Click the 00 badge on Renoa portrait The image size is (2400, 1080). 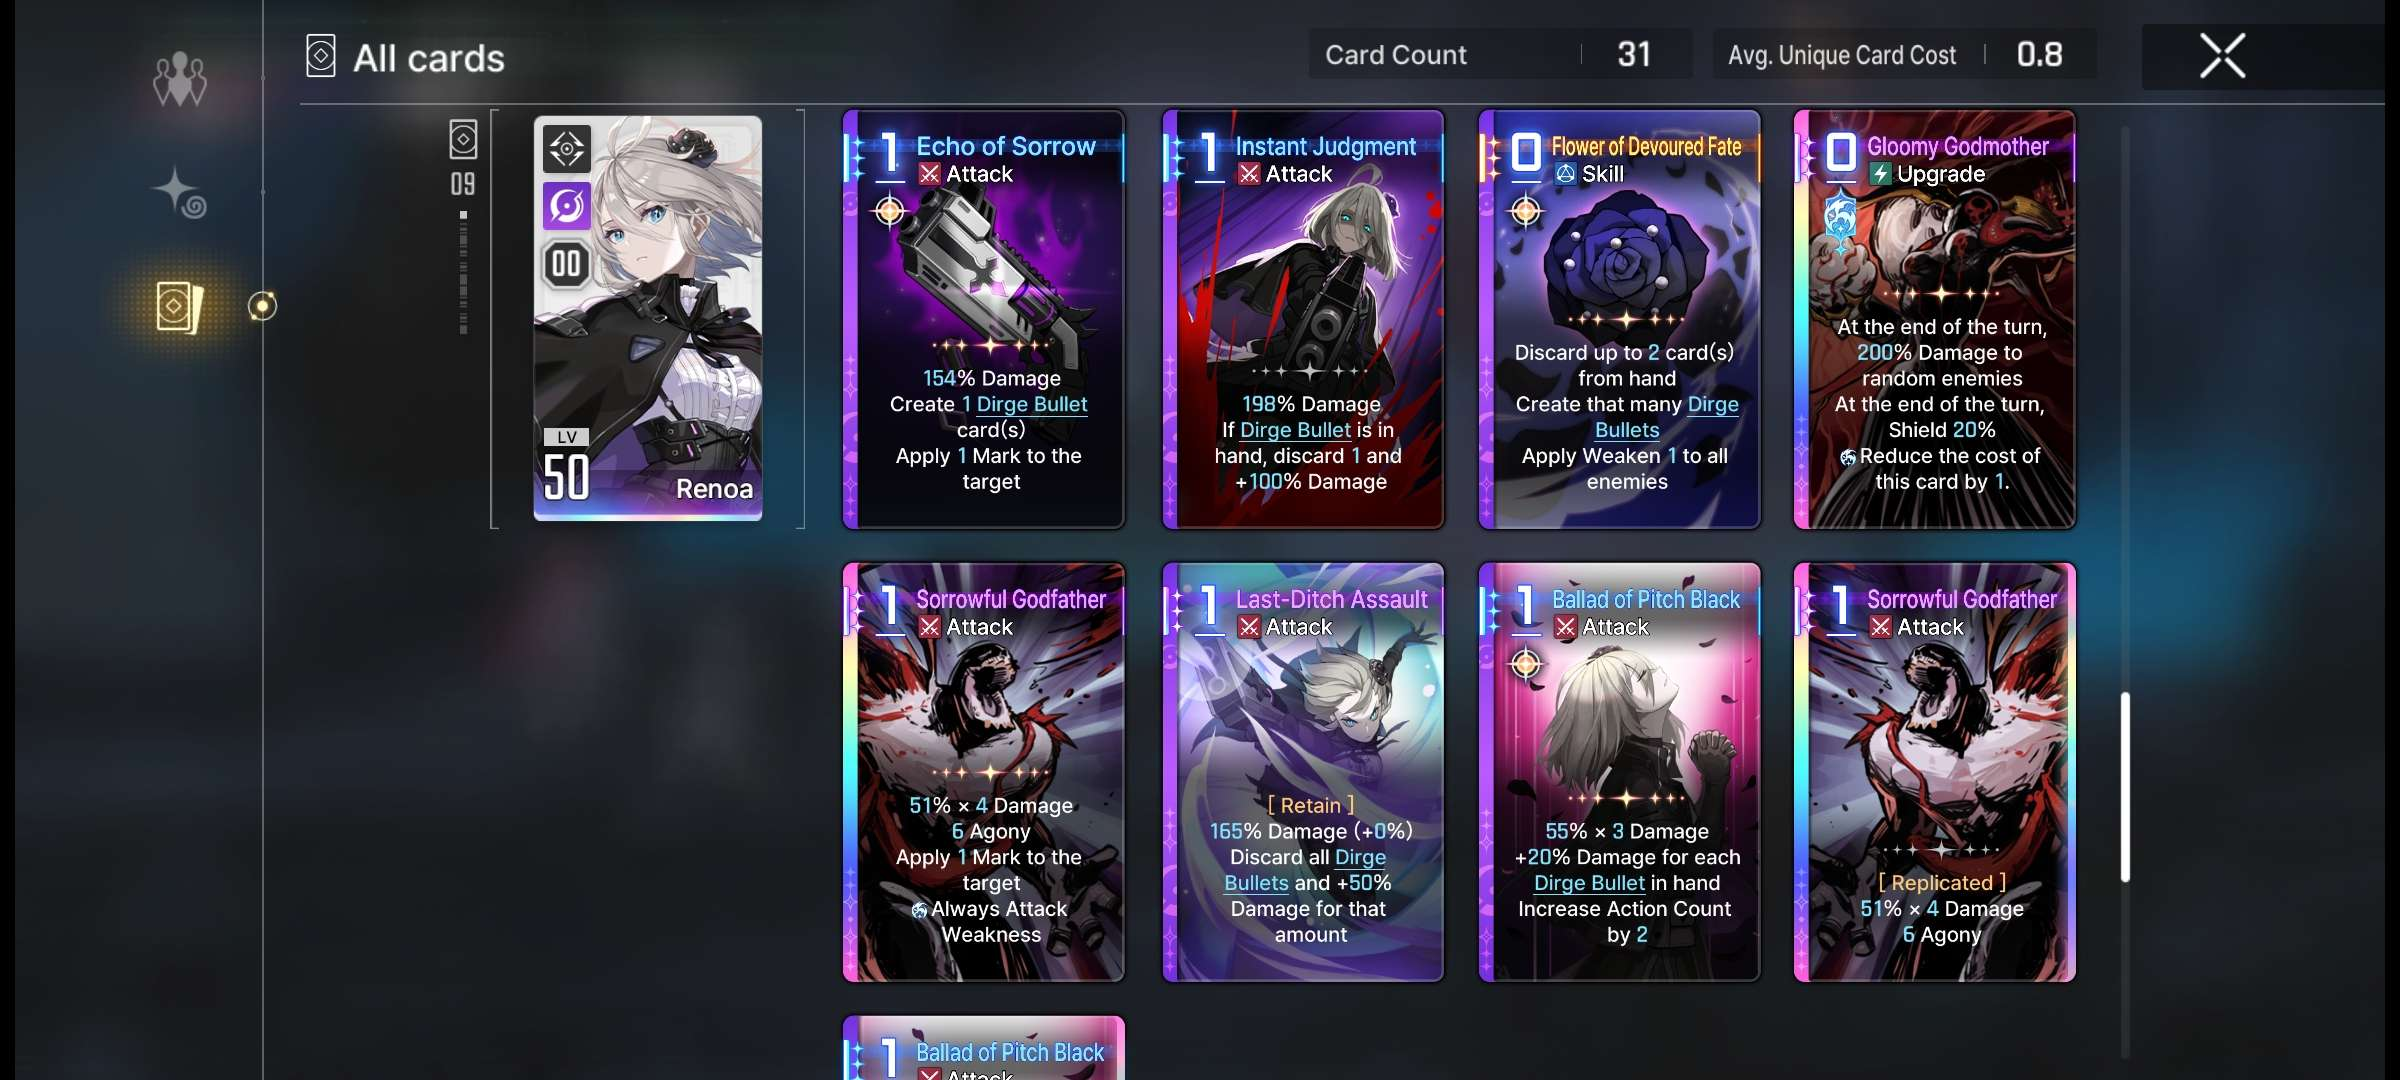[567, 264]
